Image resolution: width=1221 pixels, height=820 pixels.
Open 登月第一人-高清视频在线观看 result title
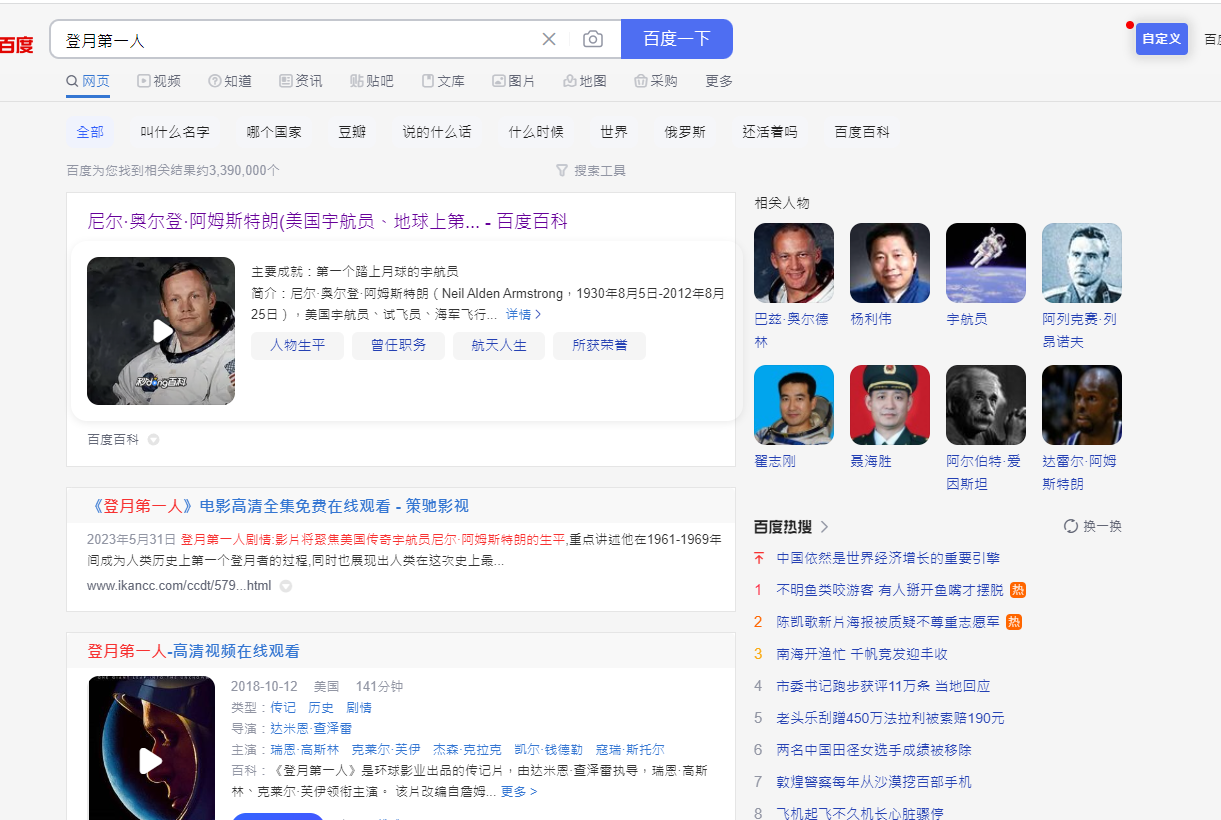coord(193,651)
